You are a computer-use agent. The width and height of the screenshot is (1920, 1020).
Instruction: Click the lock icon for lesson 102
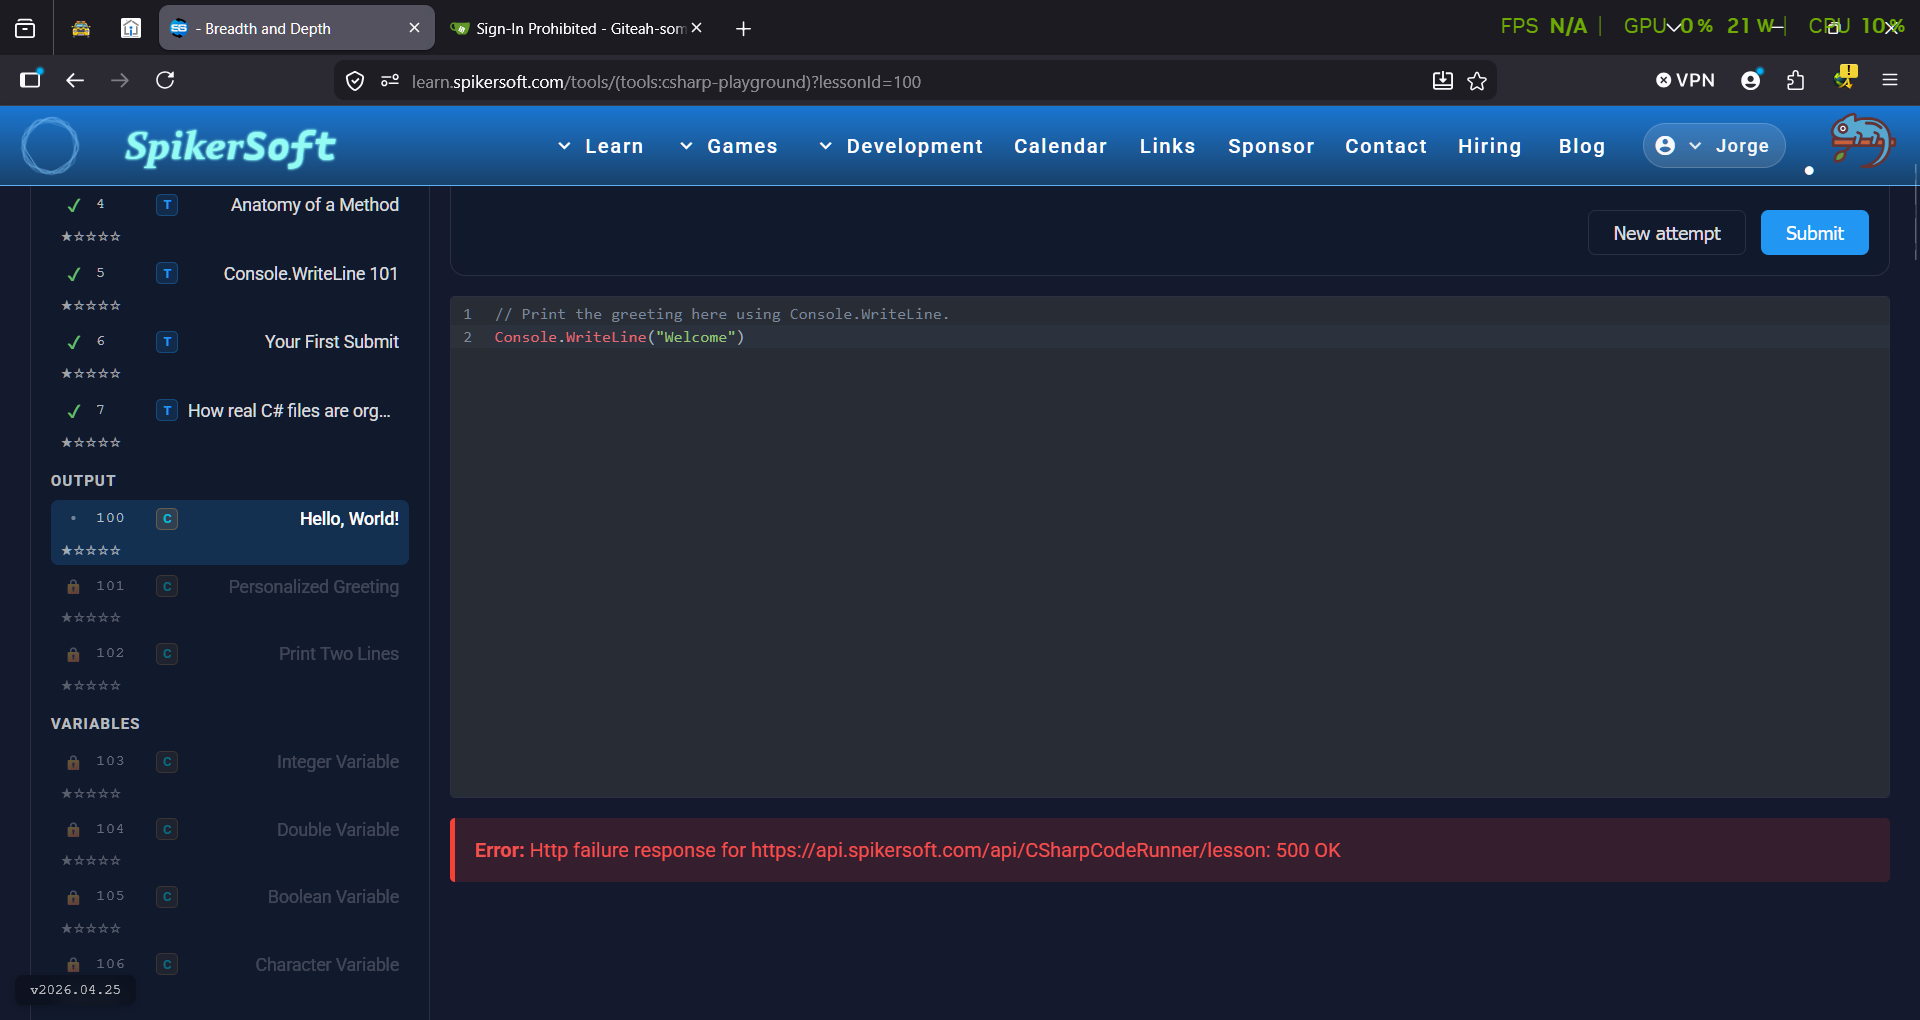point(73,654)
